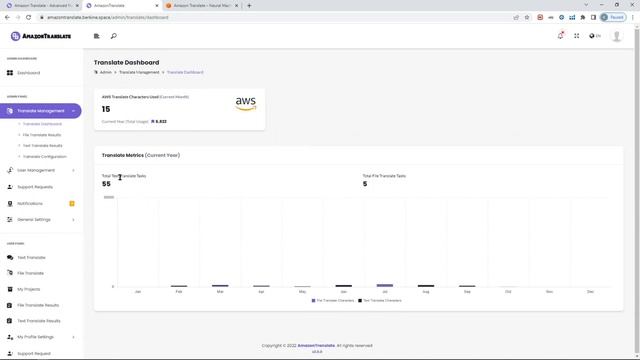Screen dimensions: 640x360
Task: Open the tab search dropdown arrow
Action: tap(587, 5)
